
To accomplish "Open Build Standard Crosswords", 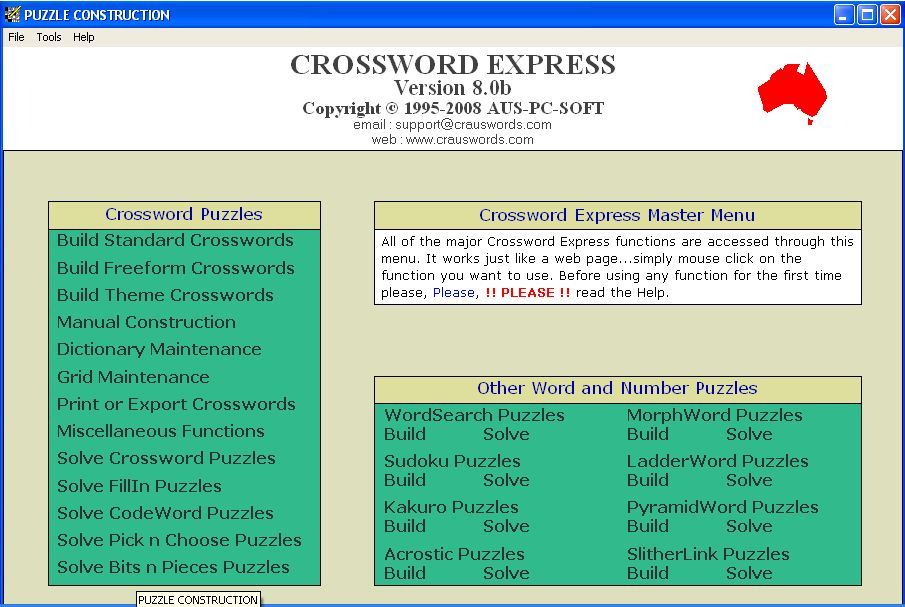I will [175, 240].
